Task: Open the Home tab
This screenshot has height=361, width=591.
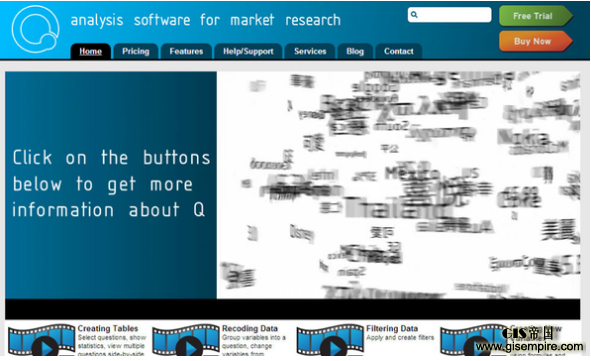Action: pos(90,51)
